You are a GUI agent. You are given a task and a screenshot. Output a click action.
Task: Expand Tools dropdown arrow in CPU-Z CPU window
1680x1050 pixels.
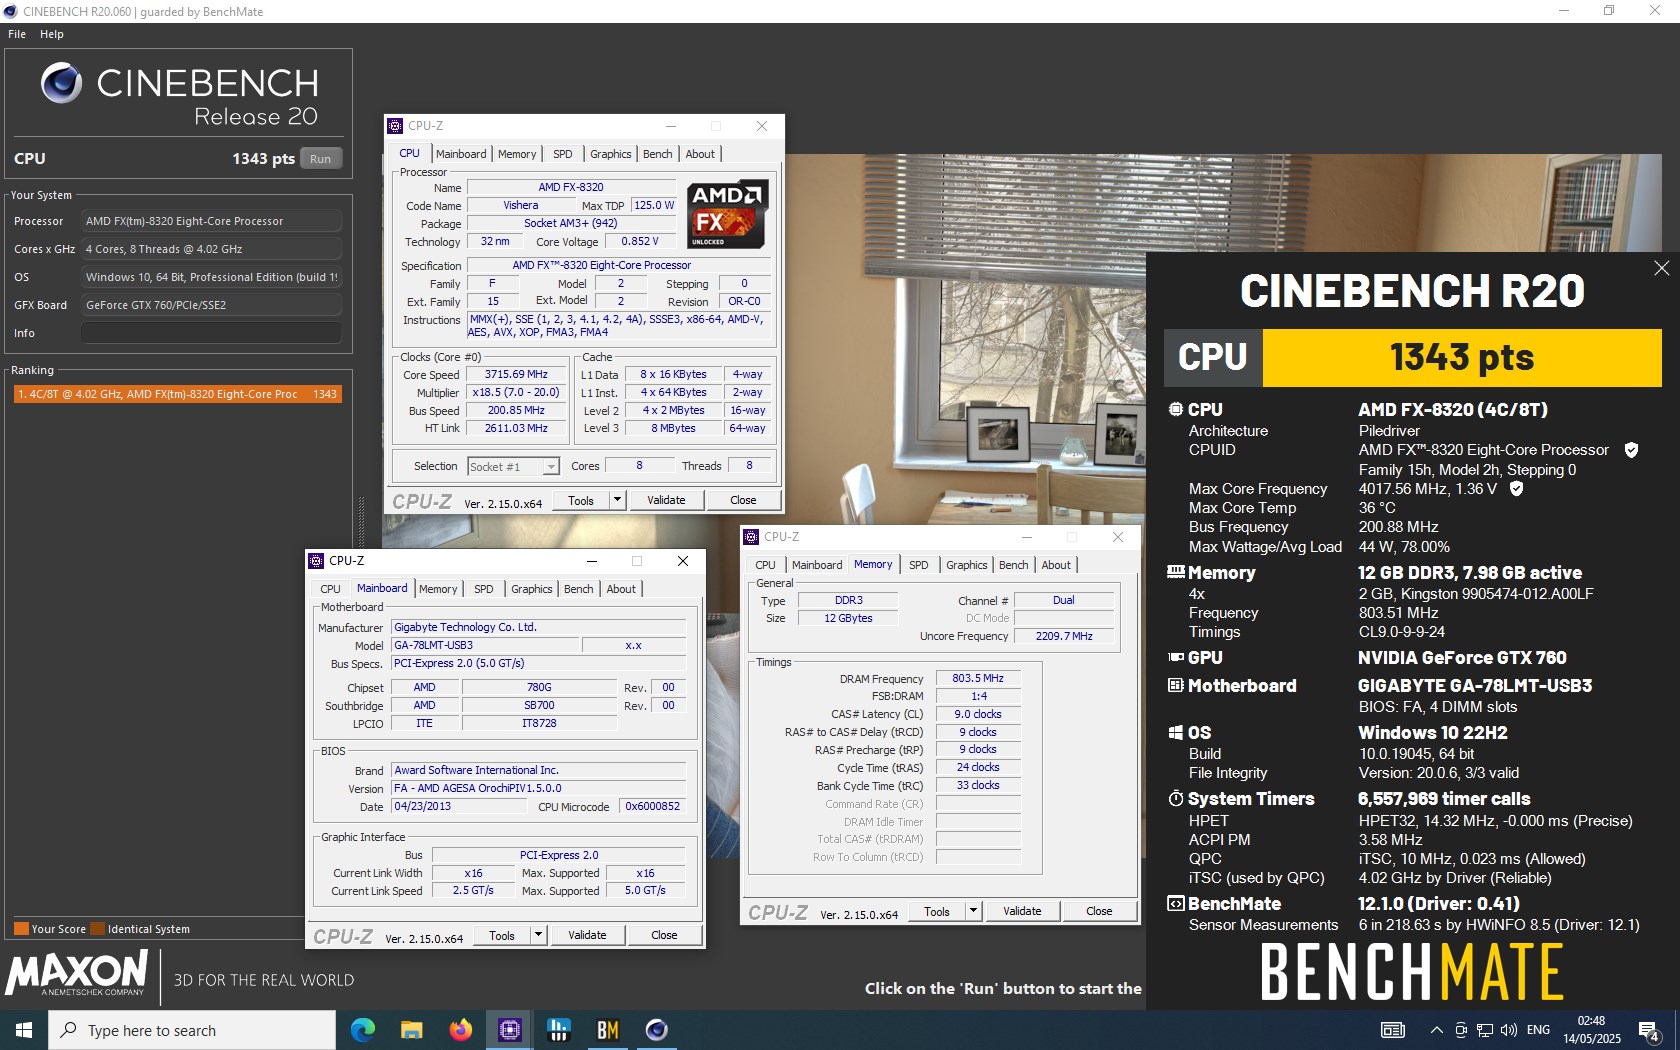[x=617, y=500]
